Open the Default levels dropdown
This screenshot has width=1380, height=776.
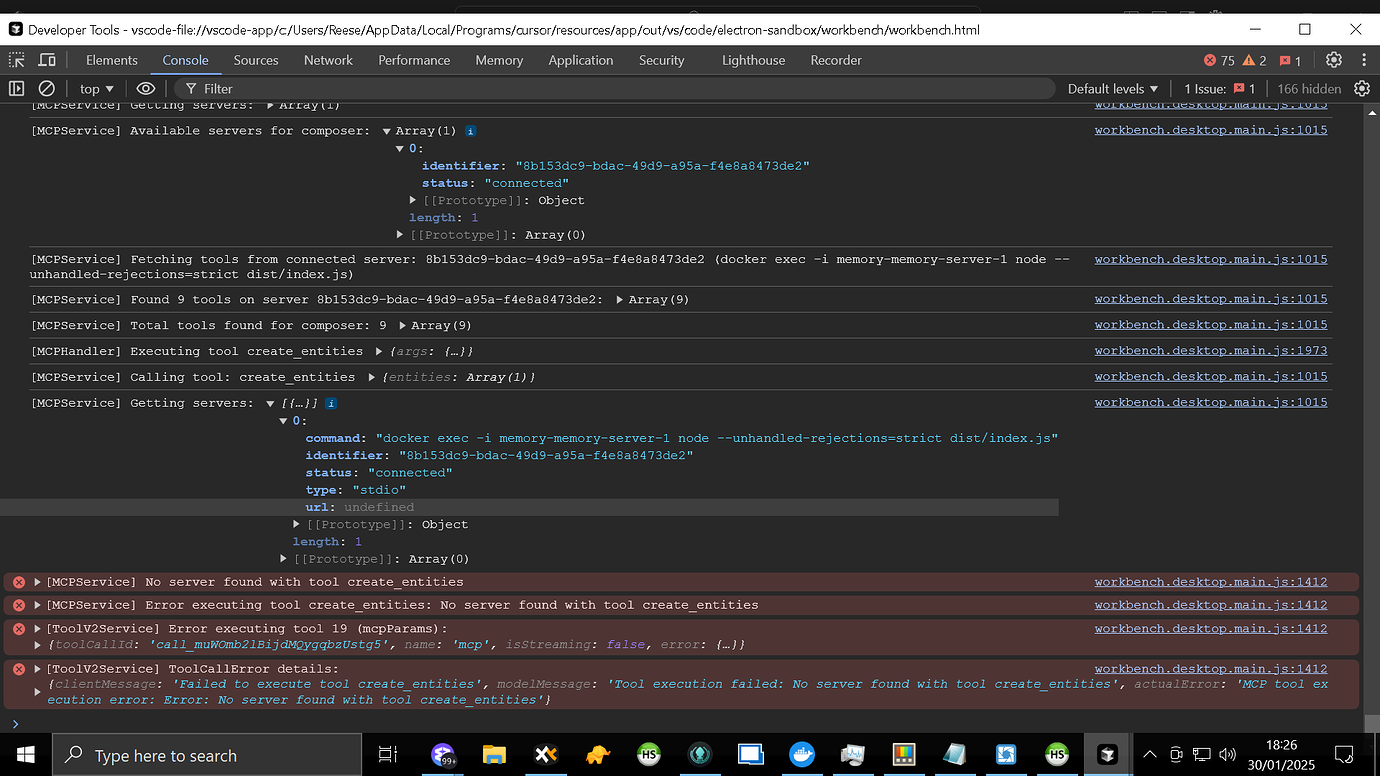[x=1113, y=89]
